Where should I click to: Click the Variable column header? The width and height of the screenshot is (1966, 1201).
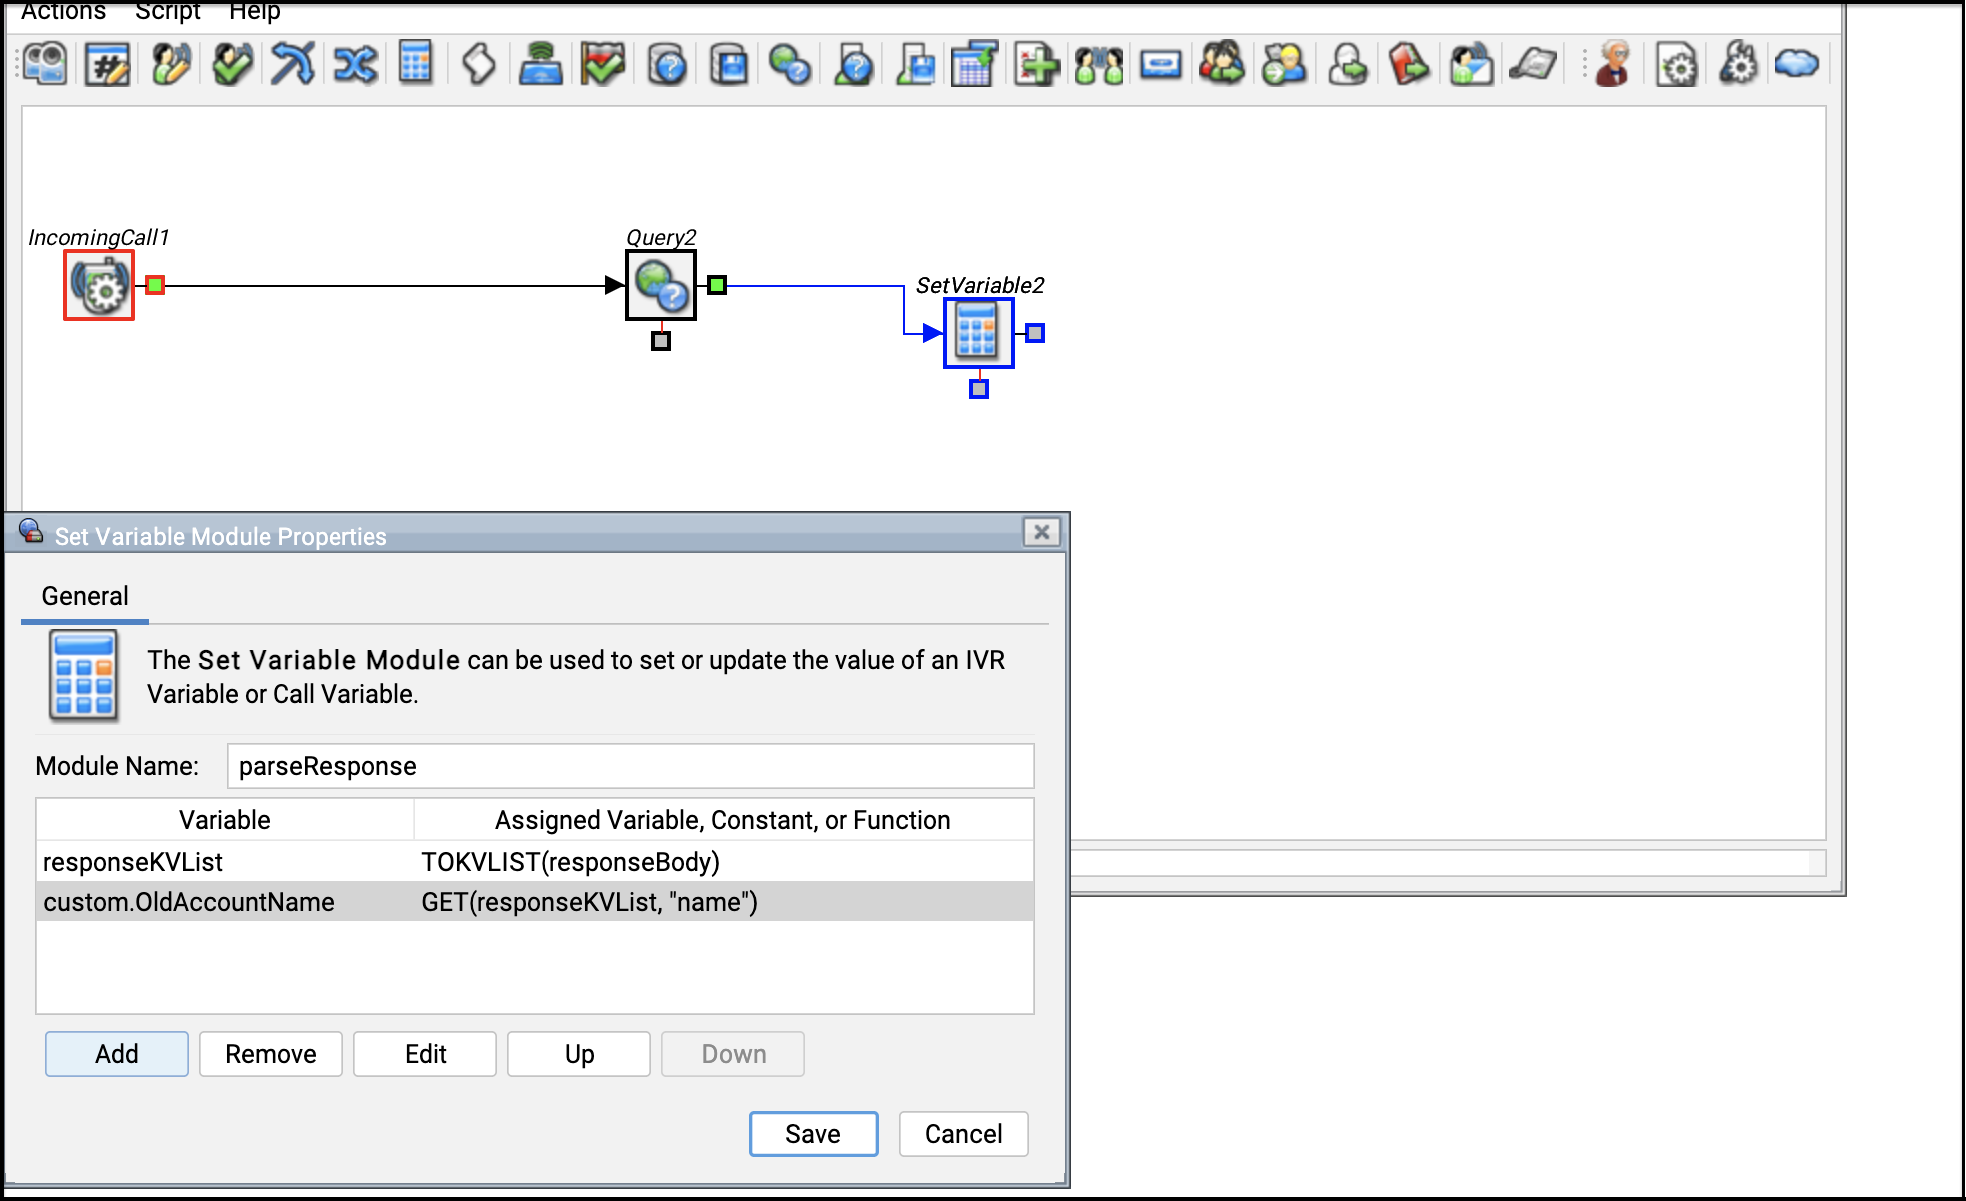click(225, 820)
